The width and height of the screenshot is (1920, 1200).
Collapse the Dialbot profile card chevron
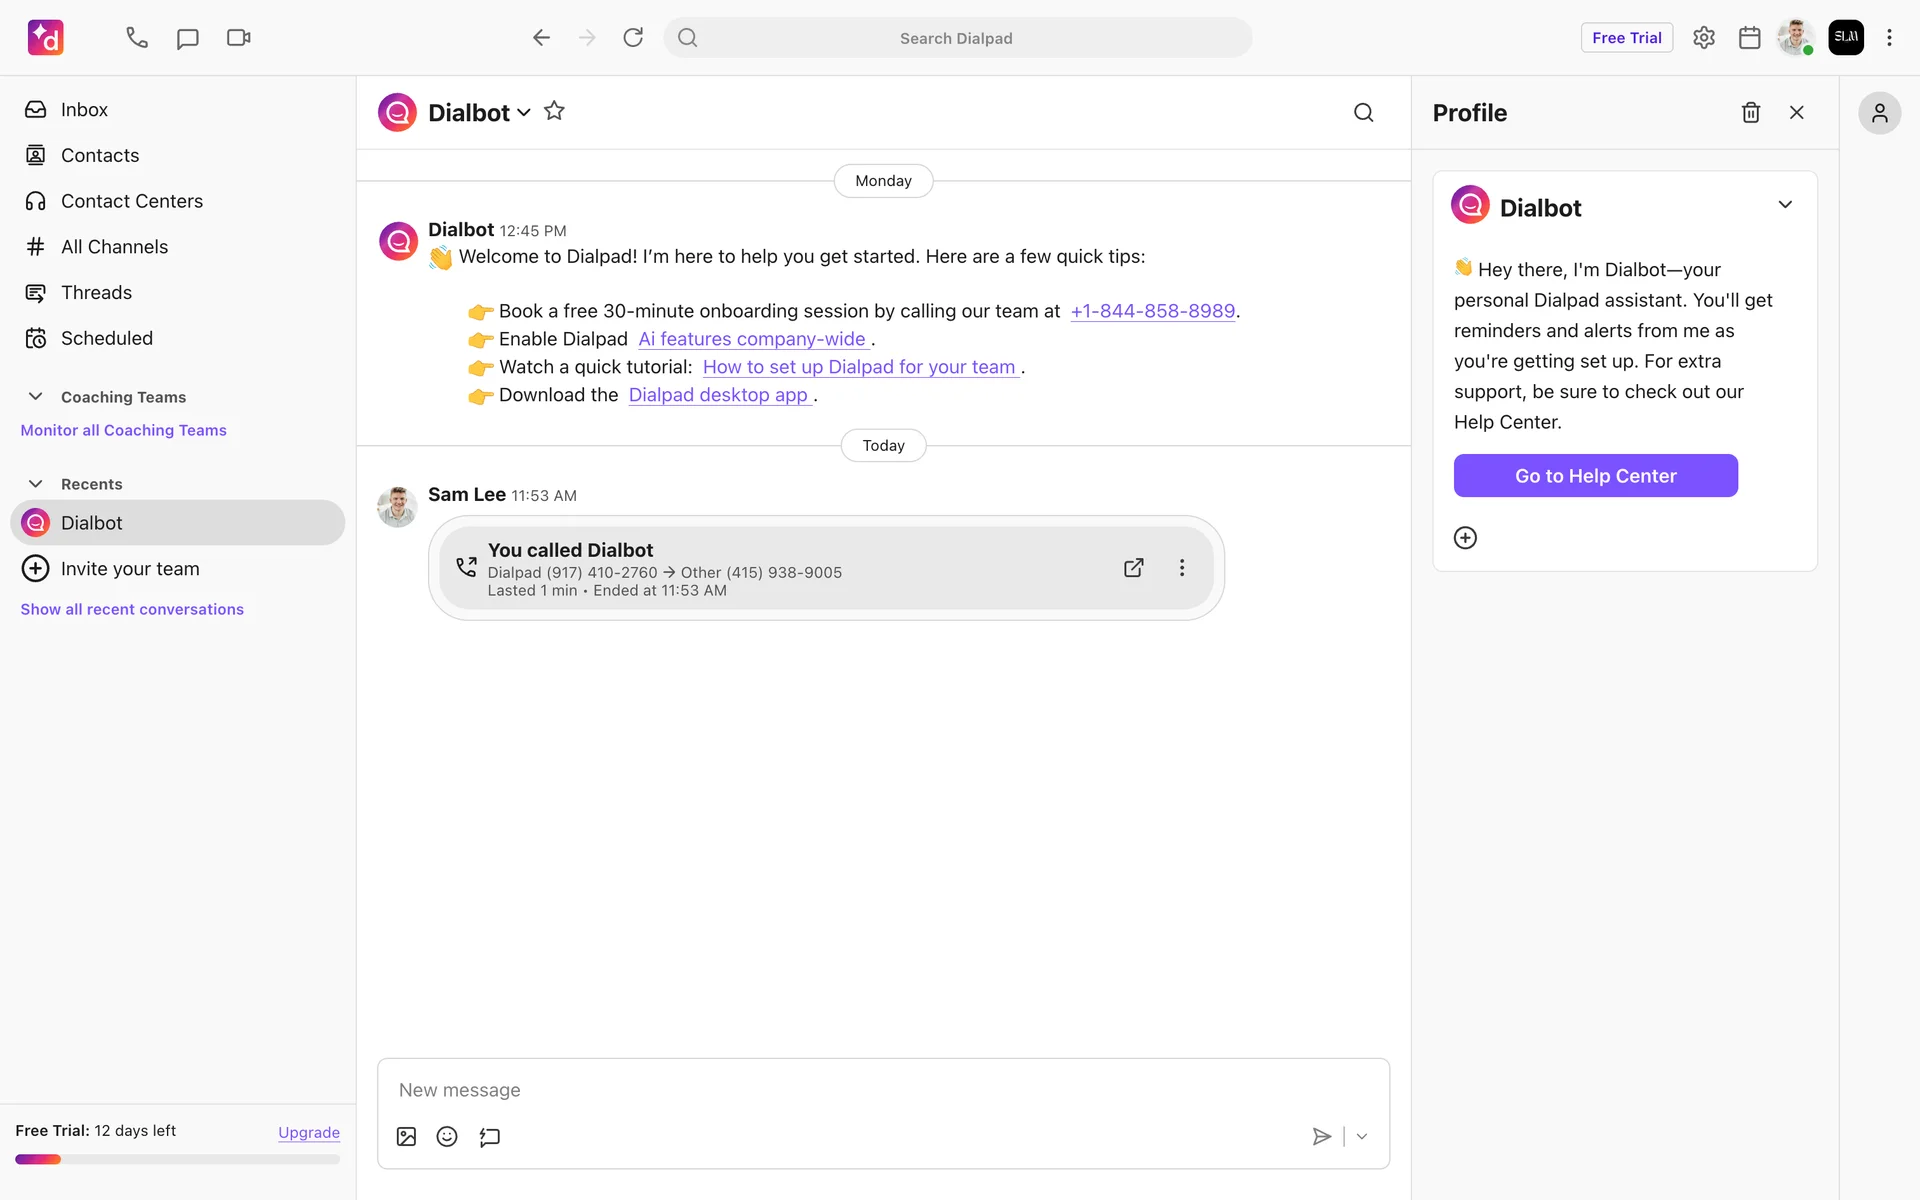pos(1785,205)
